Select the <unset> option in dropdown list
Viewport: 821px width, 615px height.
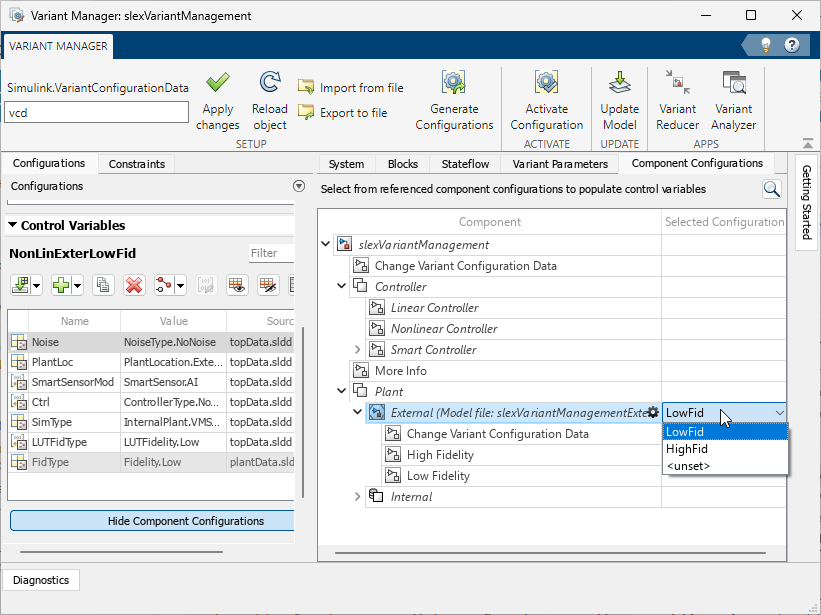pos(688,466)
